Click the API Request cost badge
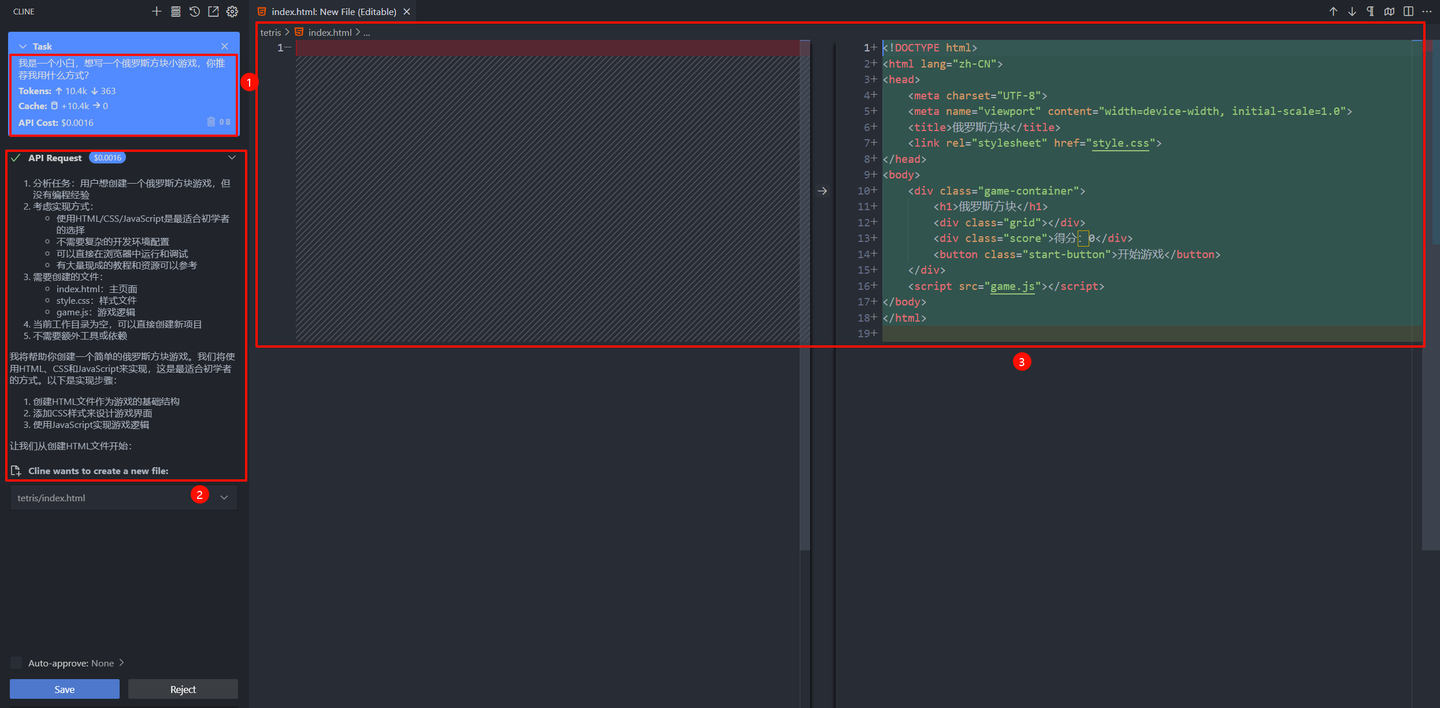Viewport: 1440px width, 708px height. tap(107, 158)
